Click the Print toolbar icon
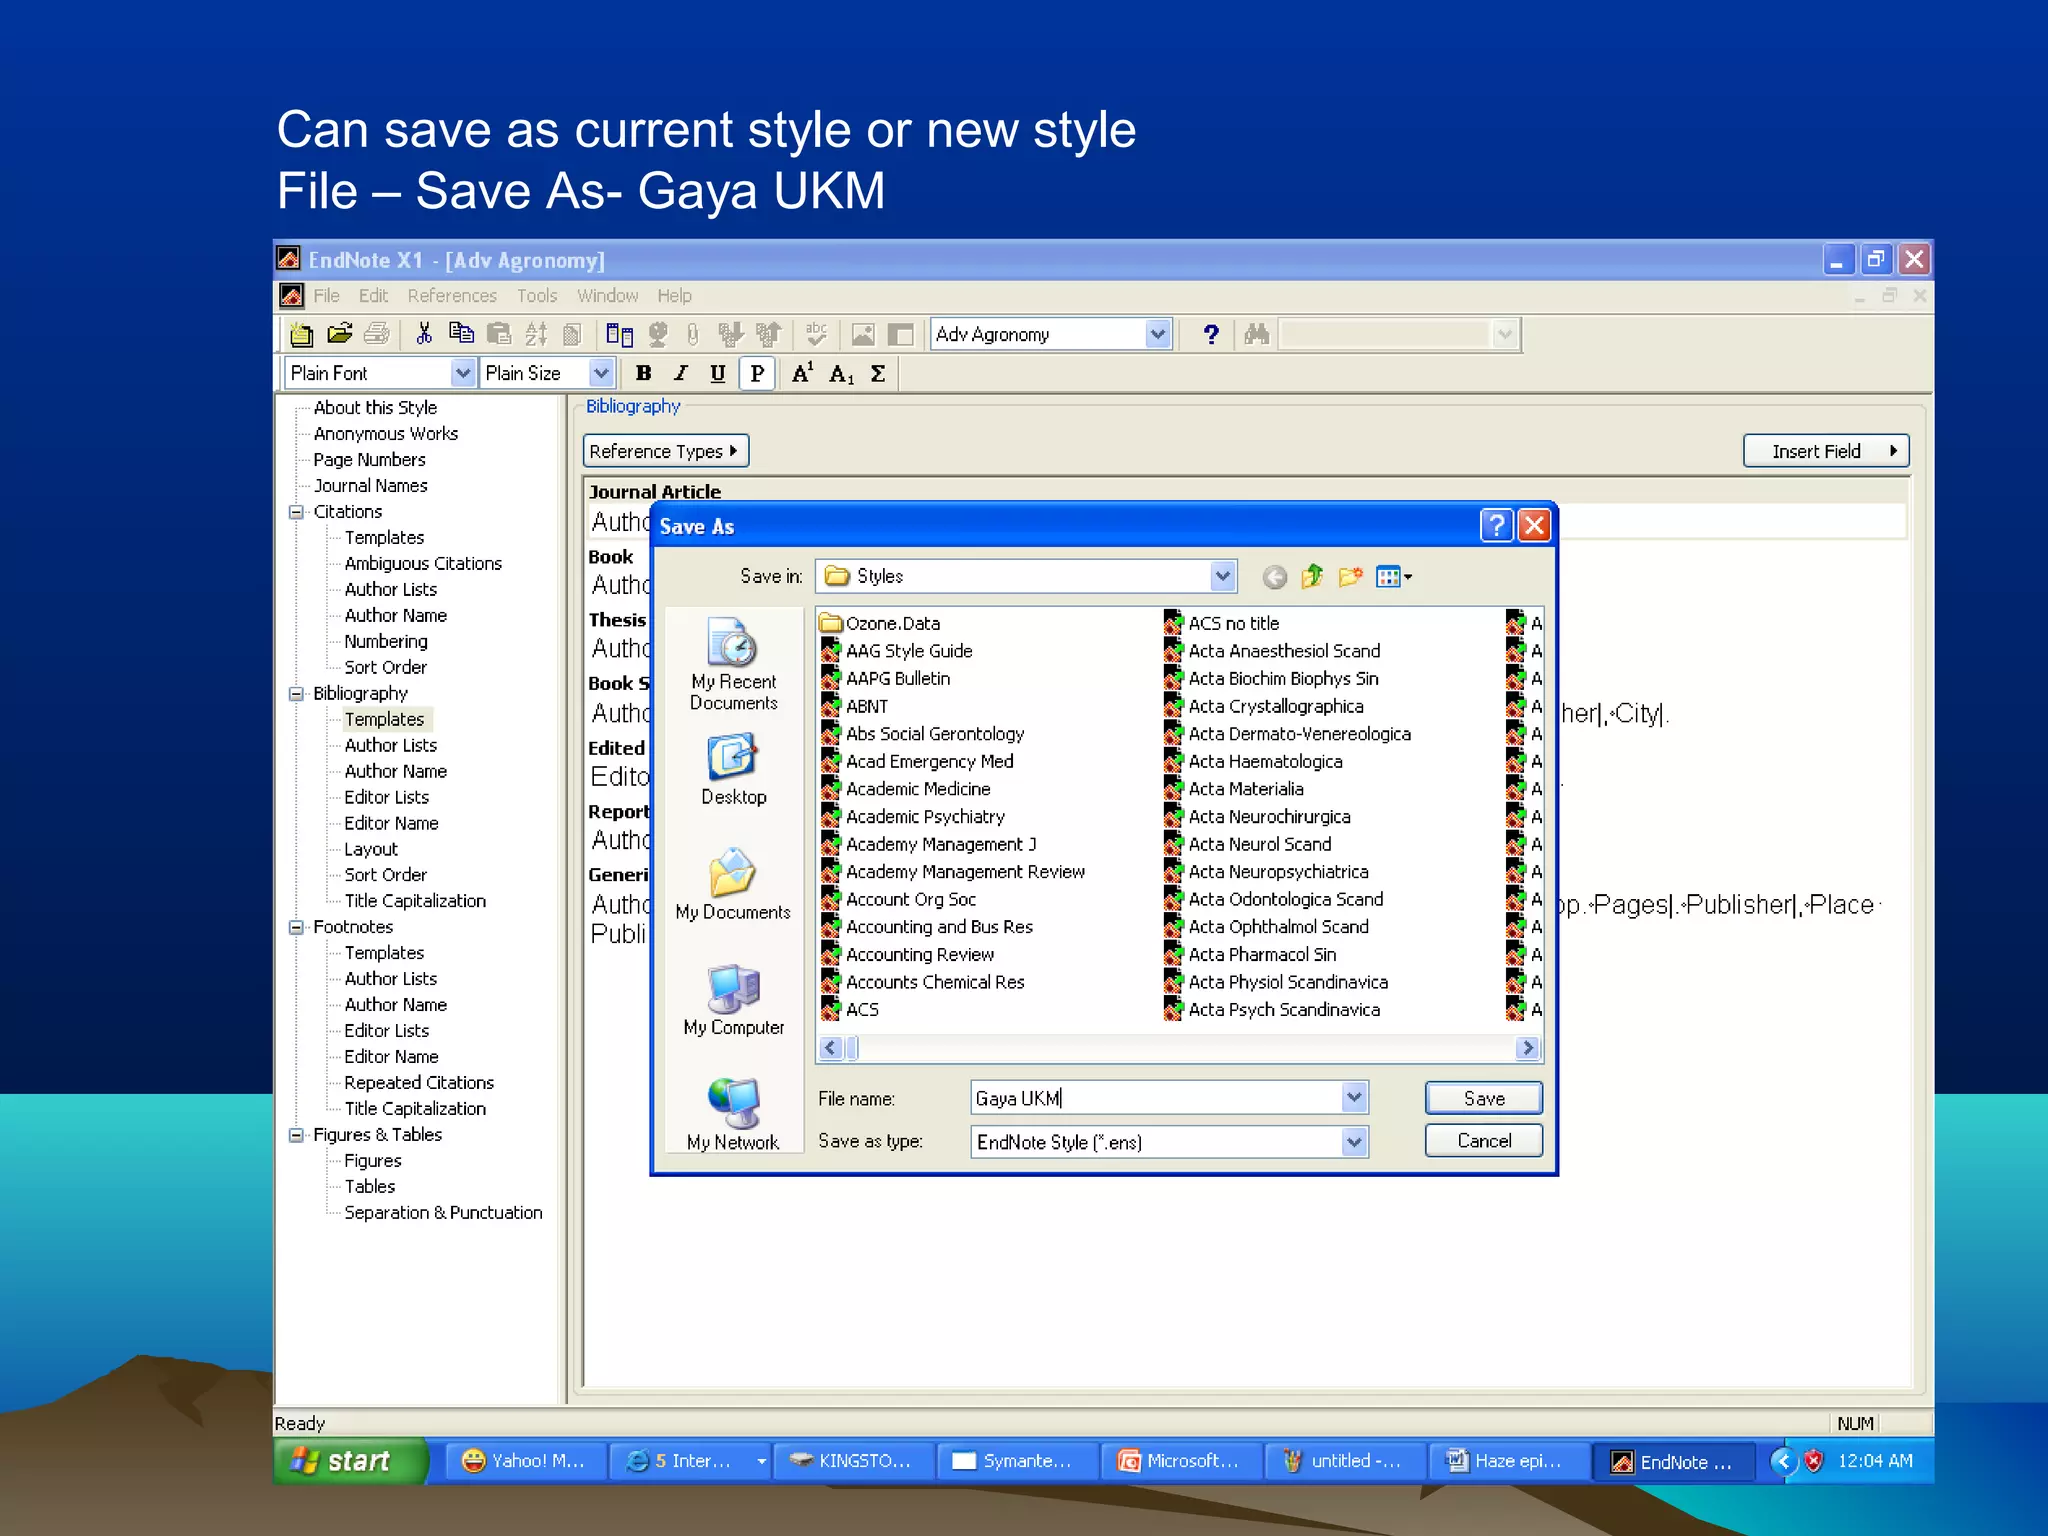The height and width of the screenshot is (1536, 2048). [x=377, y=334]
